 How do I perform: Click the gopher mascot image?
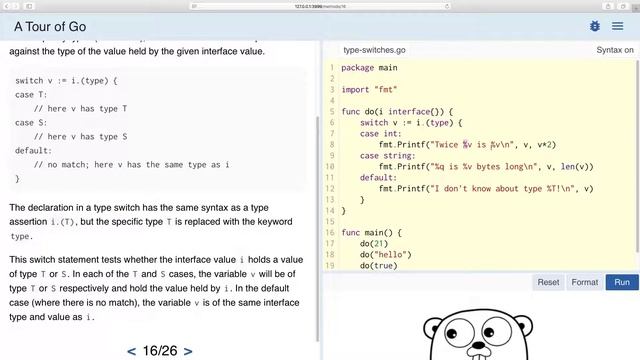click(478, 335)
